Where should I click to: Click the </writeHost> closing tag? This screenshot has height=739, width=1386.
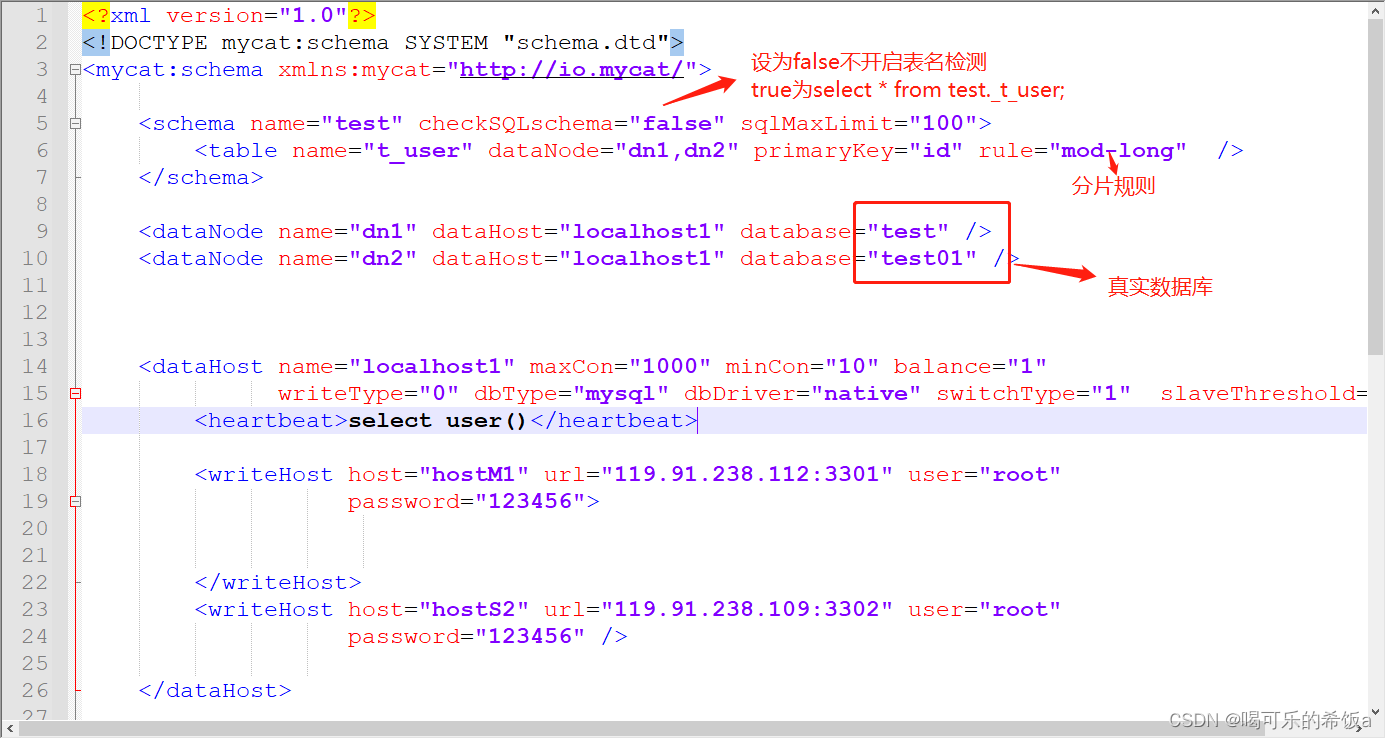pyautogui.click(x=278, y=583)
